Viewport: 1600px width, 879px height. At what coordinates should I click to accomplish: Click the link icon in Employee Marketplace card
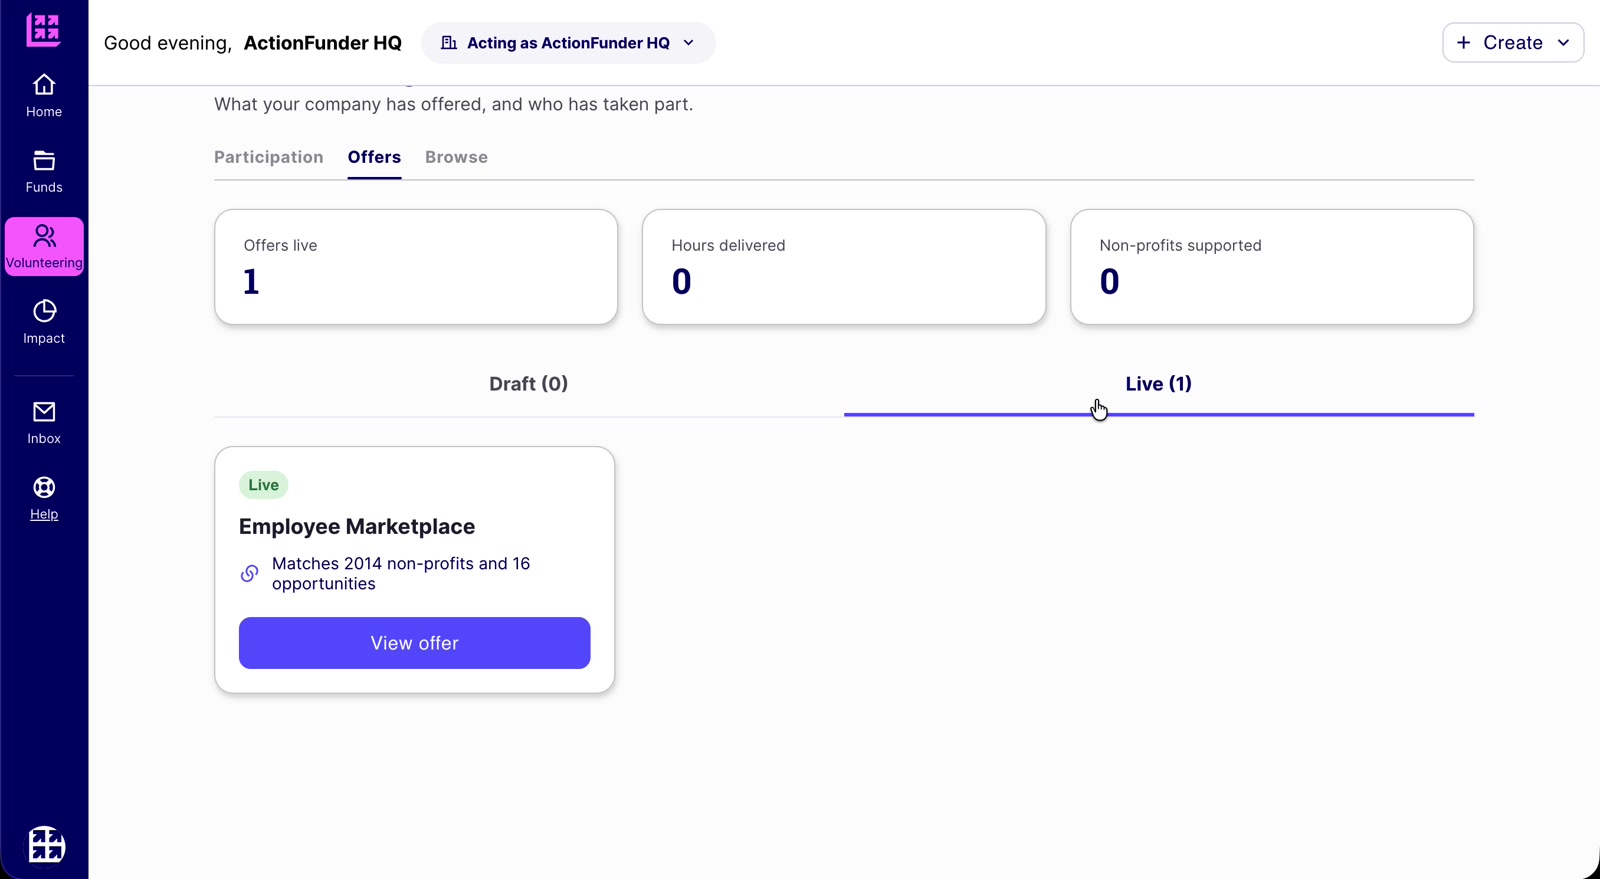click(250, 573)
